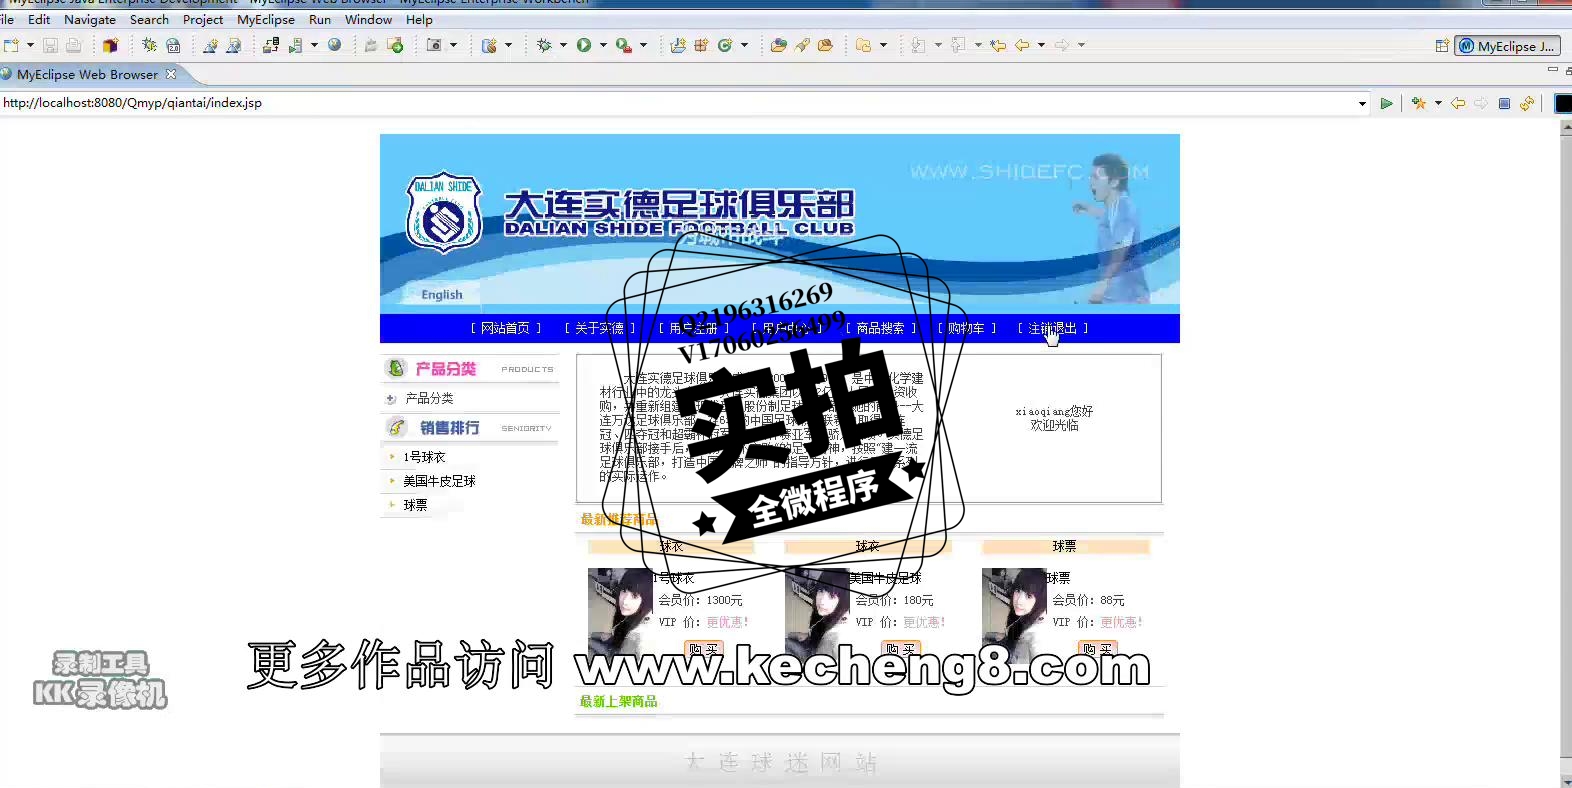Viewport: 1572px width, 788px height.
Task: Open the Help menu
Action: 419,19
